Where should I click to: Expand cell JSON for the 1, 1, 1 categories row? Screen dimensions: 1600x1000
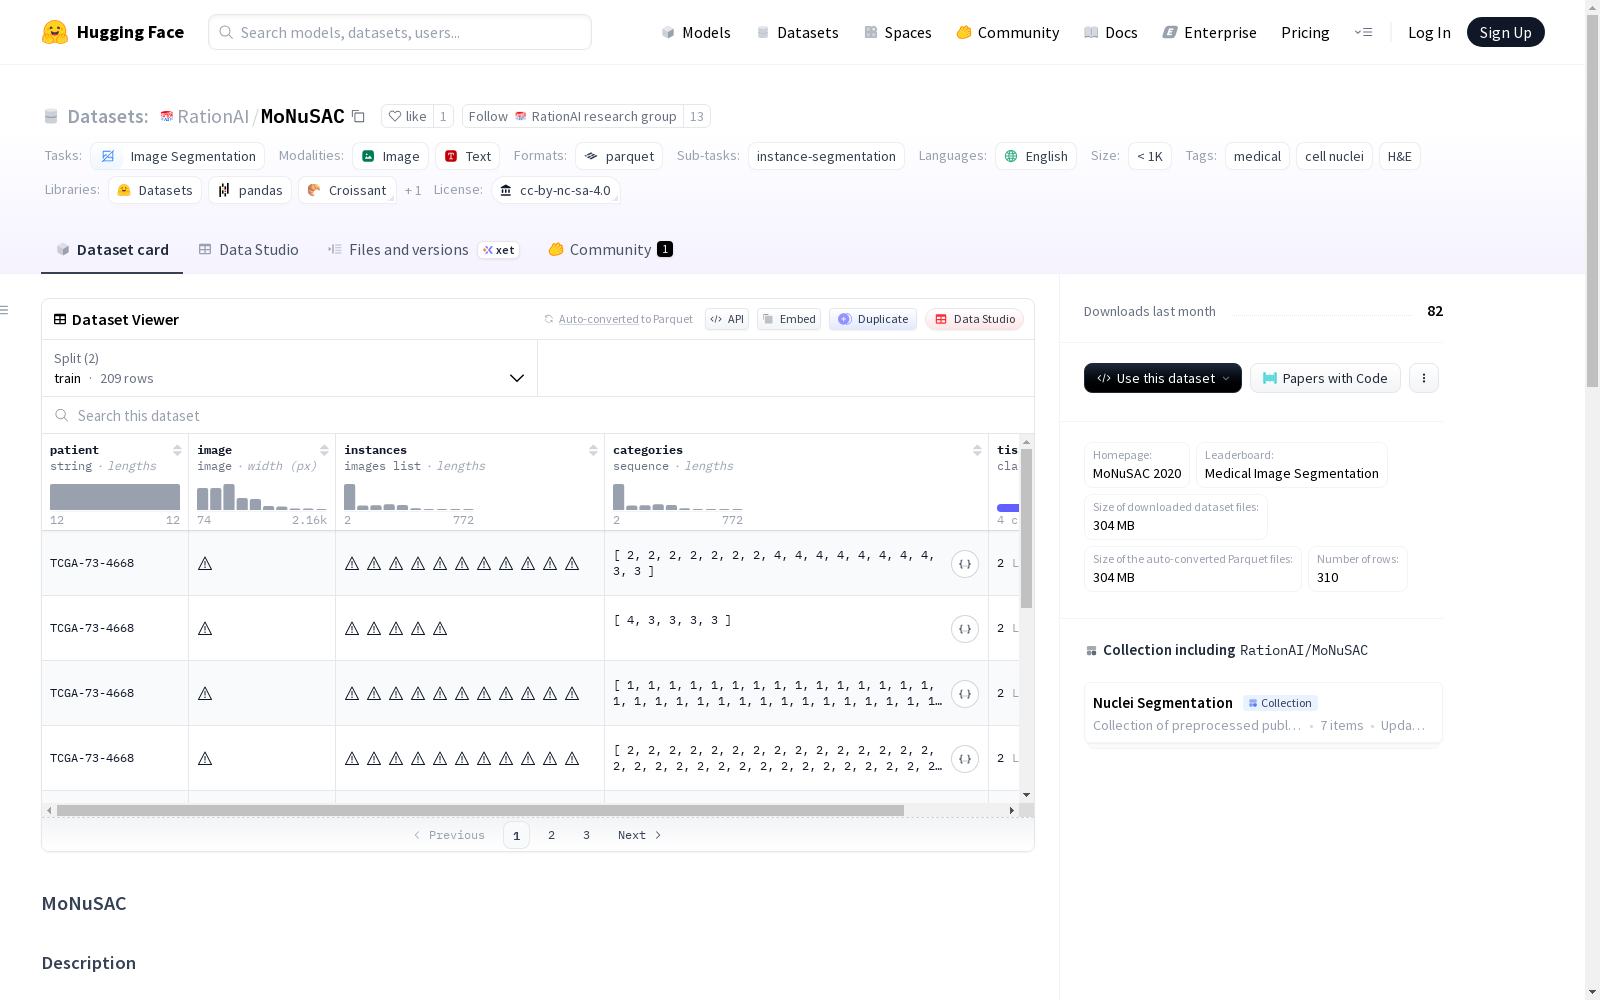[965, 694]
